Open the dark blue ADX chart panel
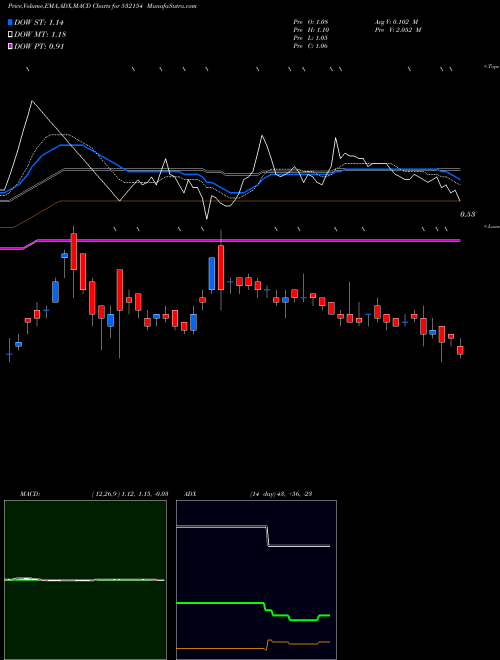This screenshot has width=500, height=660. pos(256,580)
